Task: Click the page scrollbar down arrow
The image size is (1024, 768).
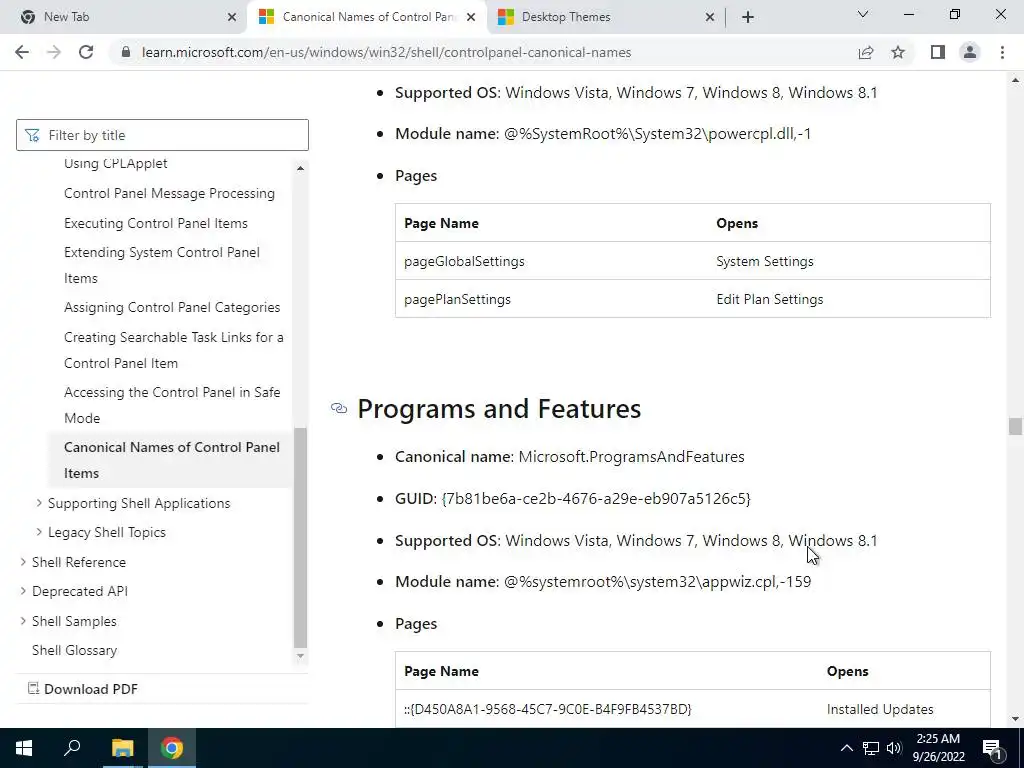Action: (1015, 719)
